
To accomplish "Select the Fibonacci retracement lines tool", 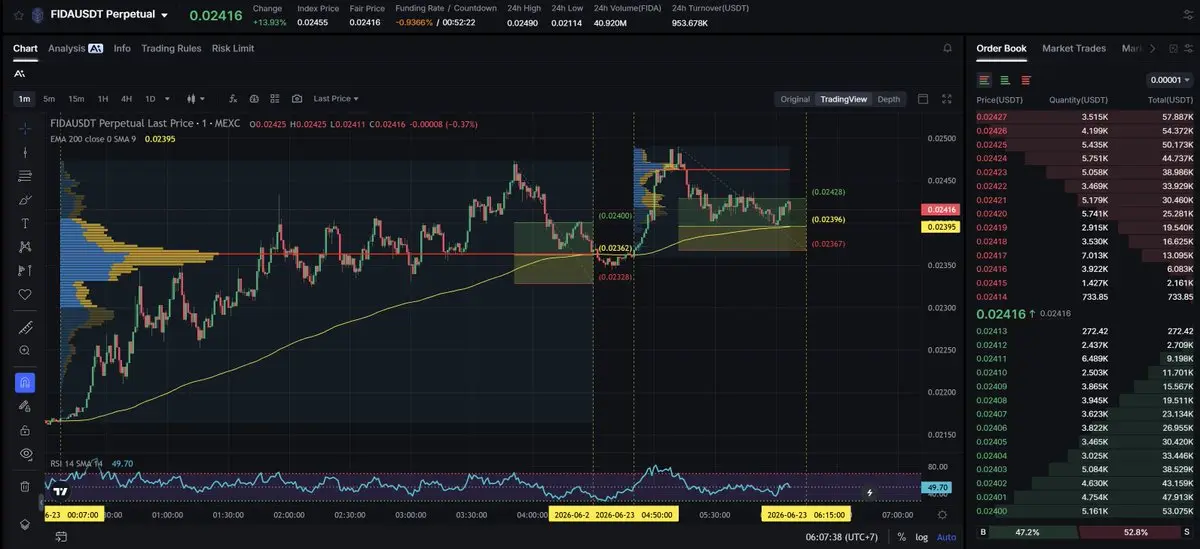I will (x=25, y=176).
